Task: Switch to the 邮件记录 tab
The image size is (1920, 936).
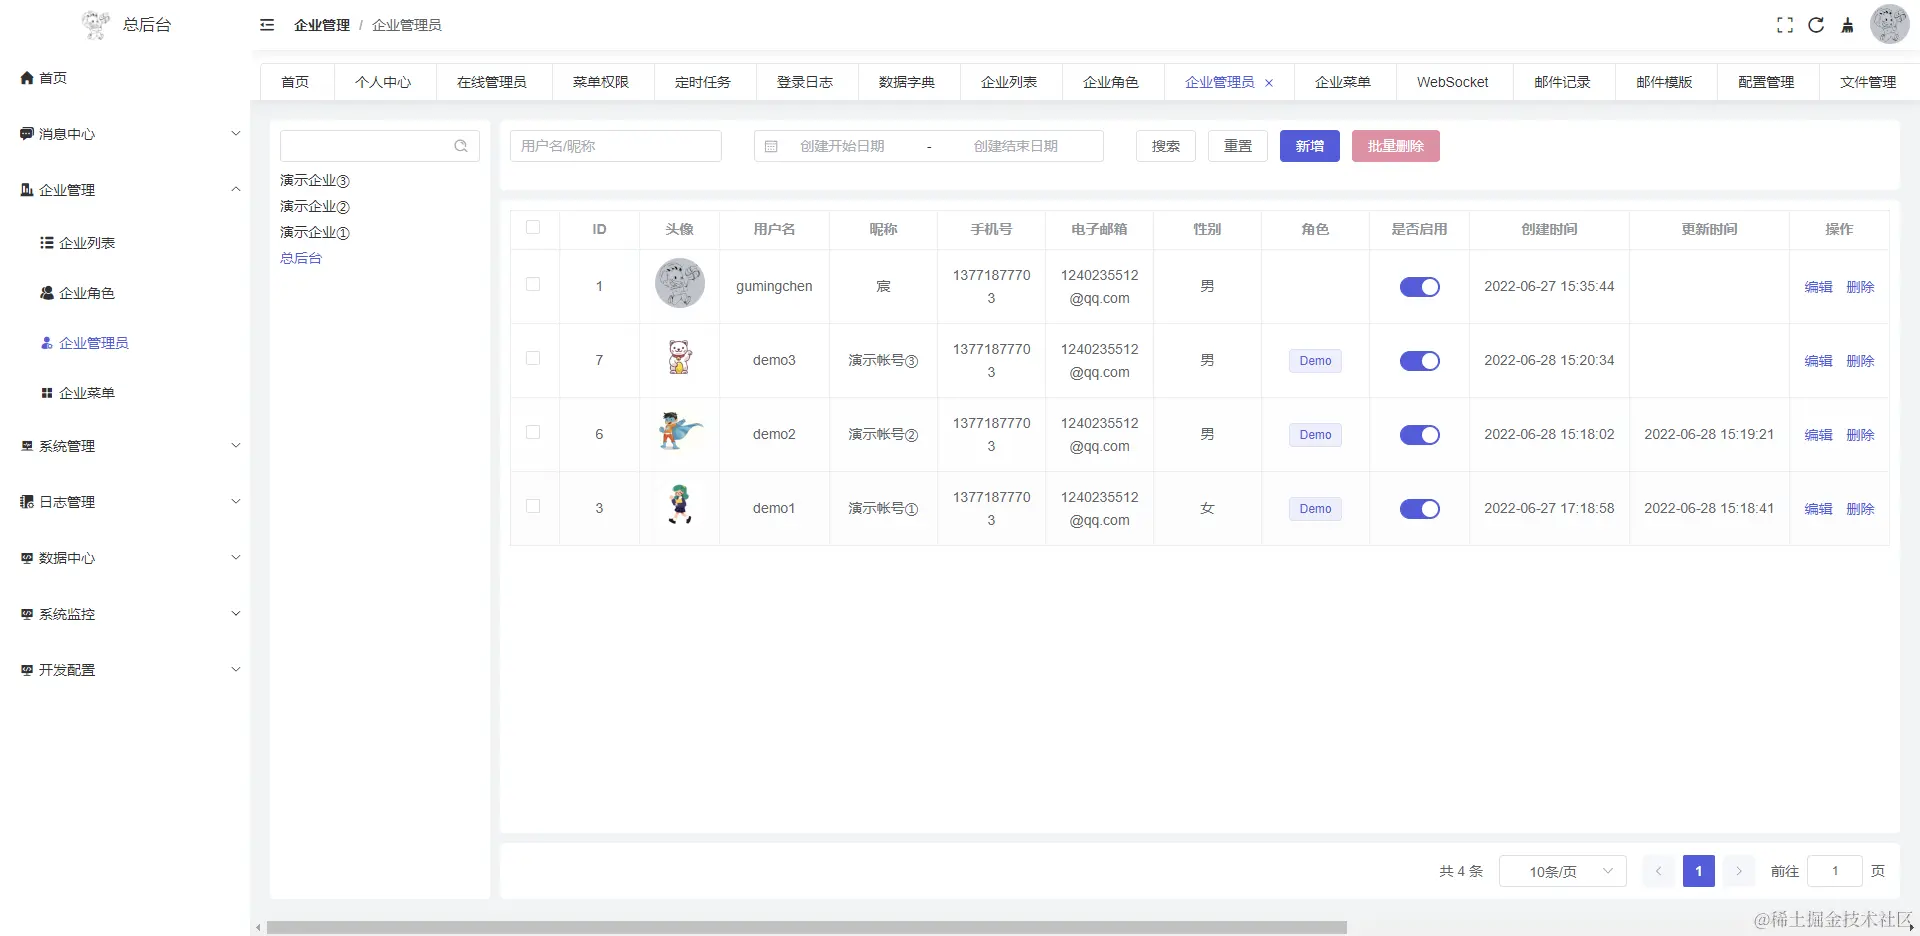Action: click(1563, 82)
